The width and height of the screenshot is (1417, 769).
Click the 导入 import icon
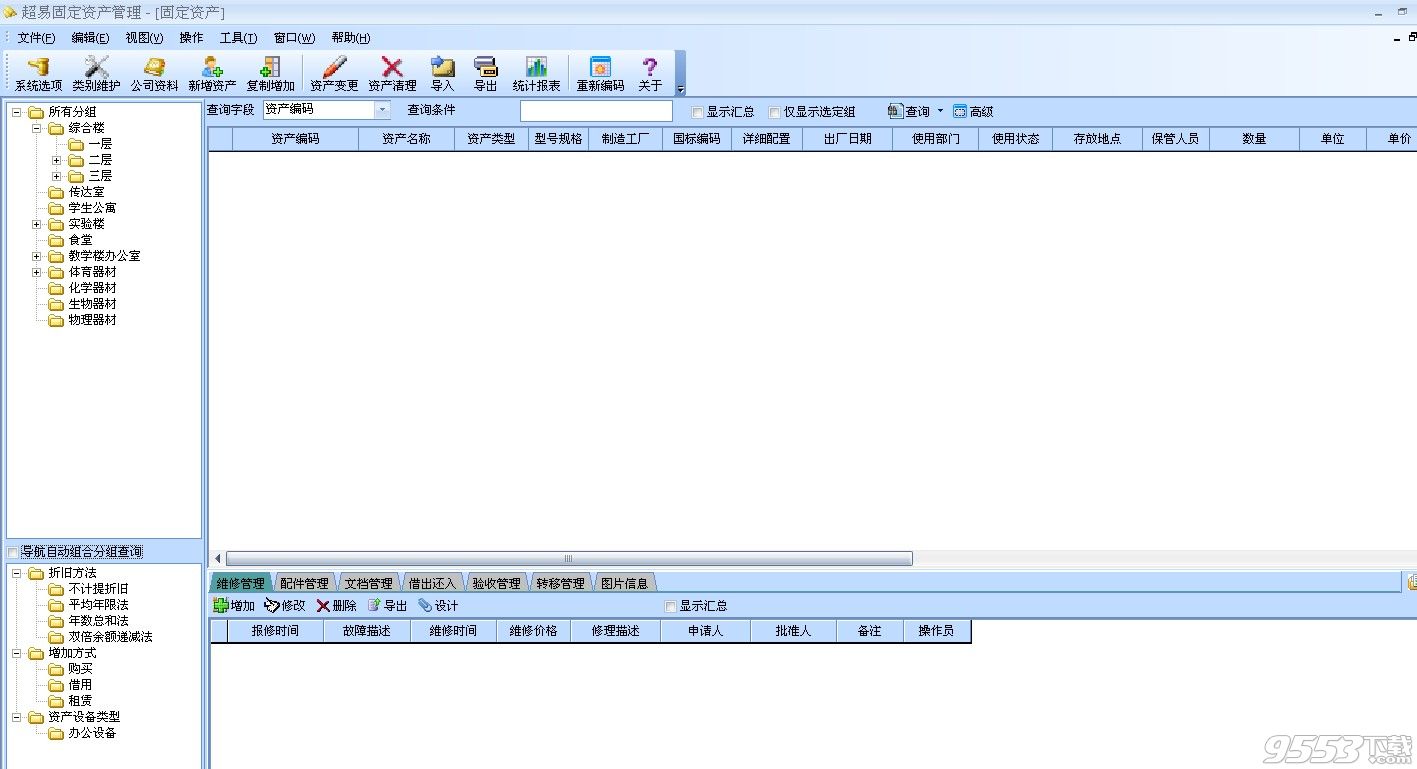click(442, 74)
